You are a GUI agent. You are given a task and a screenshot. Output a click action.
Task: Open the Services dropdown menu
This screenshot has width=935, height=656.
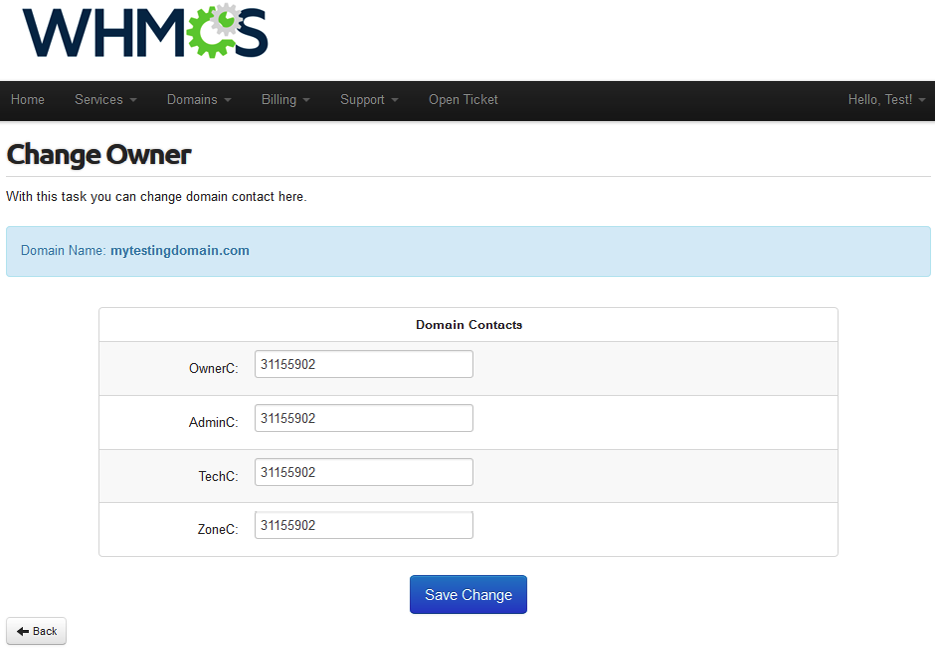click(106, 100)
